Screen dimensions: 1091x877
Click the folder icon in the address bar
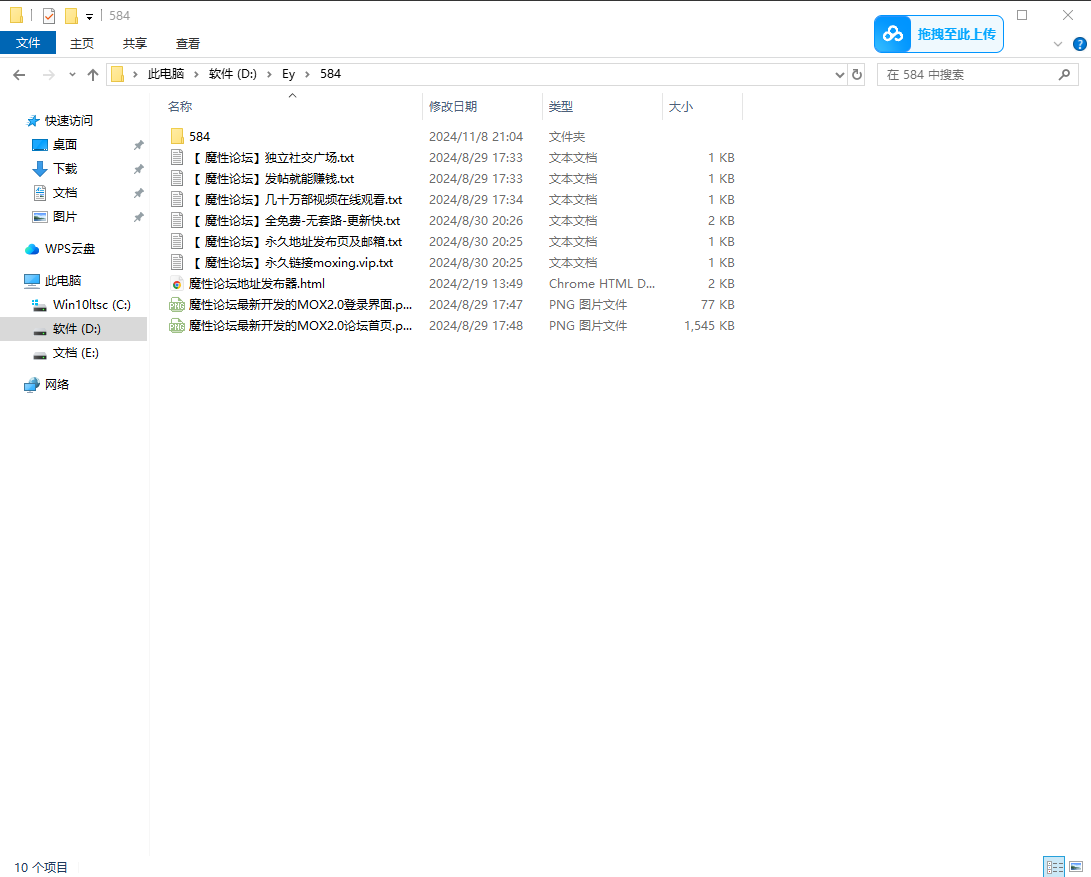click(x=118, y=74)
